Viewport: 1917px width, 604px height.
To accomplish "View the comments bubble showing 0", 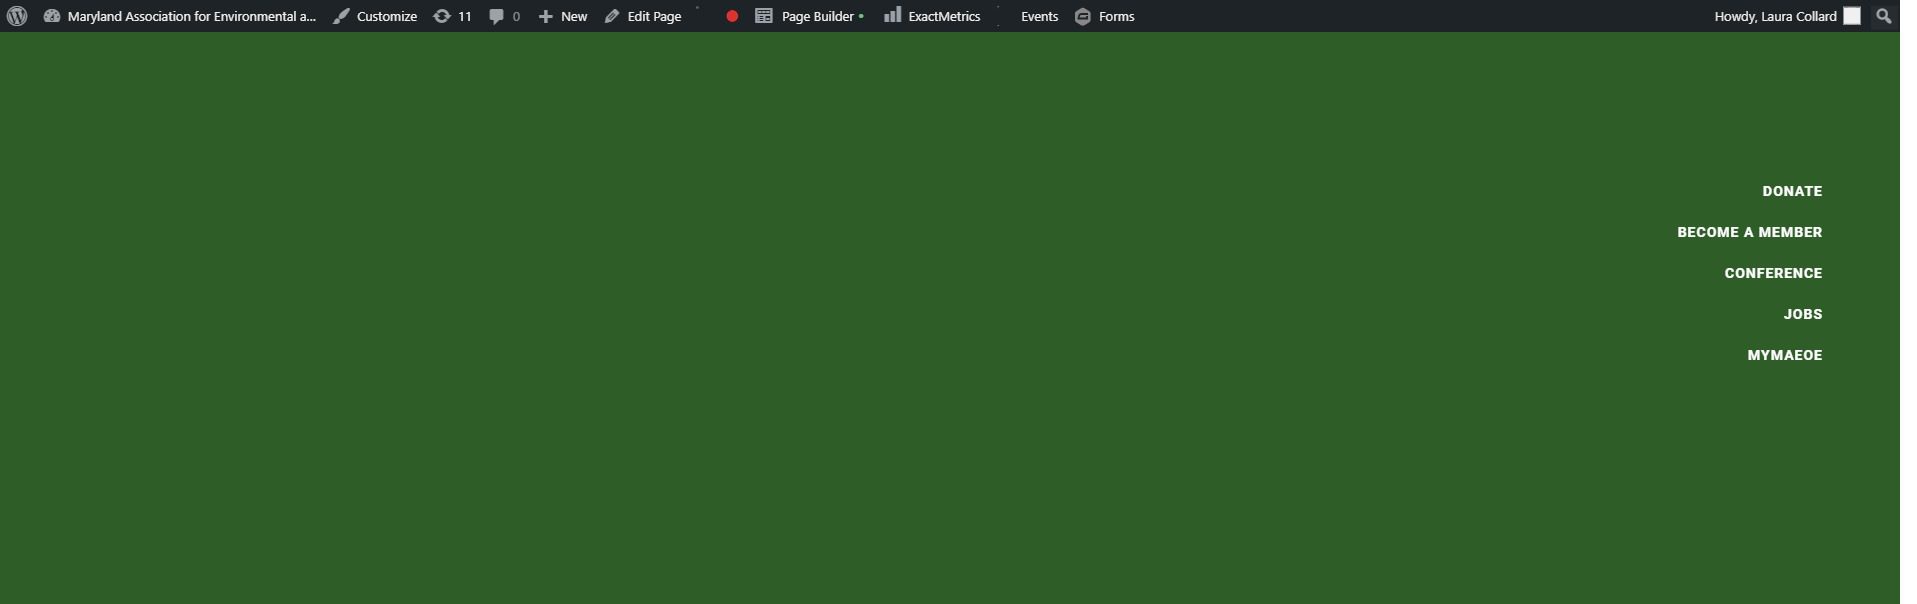I will tap(504, 16).
